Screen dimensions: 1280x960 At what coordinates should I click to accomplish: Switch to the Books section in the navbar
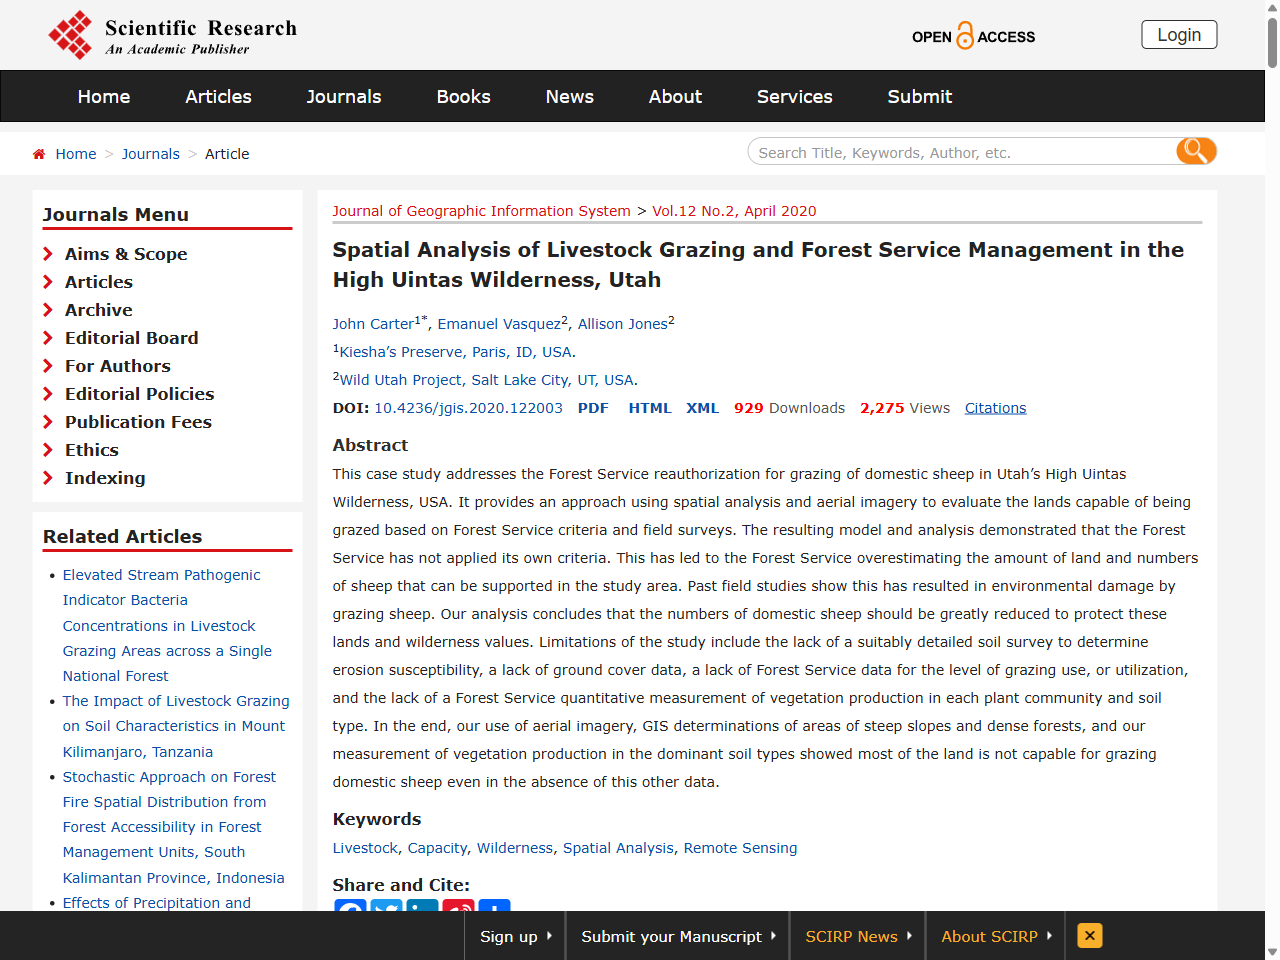click(x=463, y=96)
